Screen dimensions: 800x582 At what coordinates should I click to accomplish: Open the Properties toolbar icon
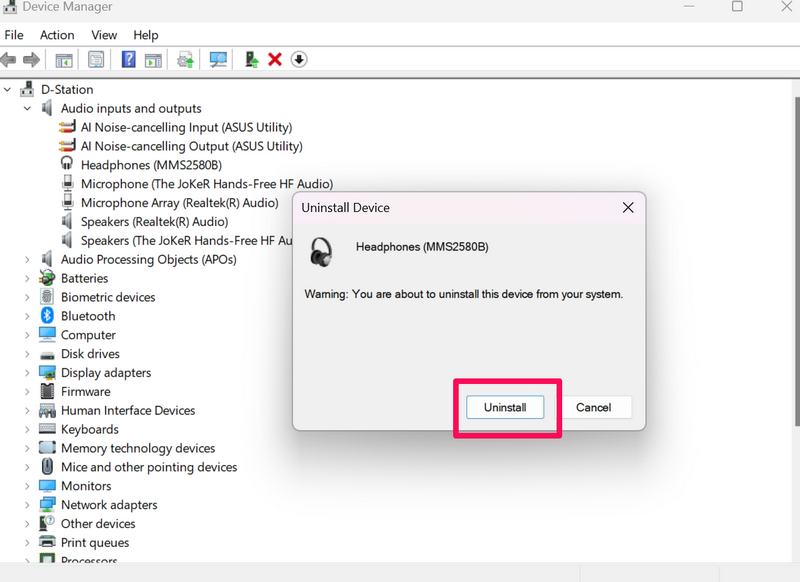click(96, 60)
